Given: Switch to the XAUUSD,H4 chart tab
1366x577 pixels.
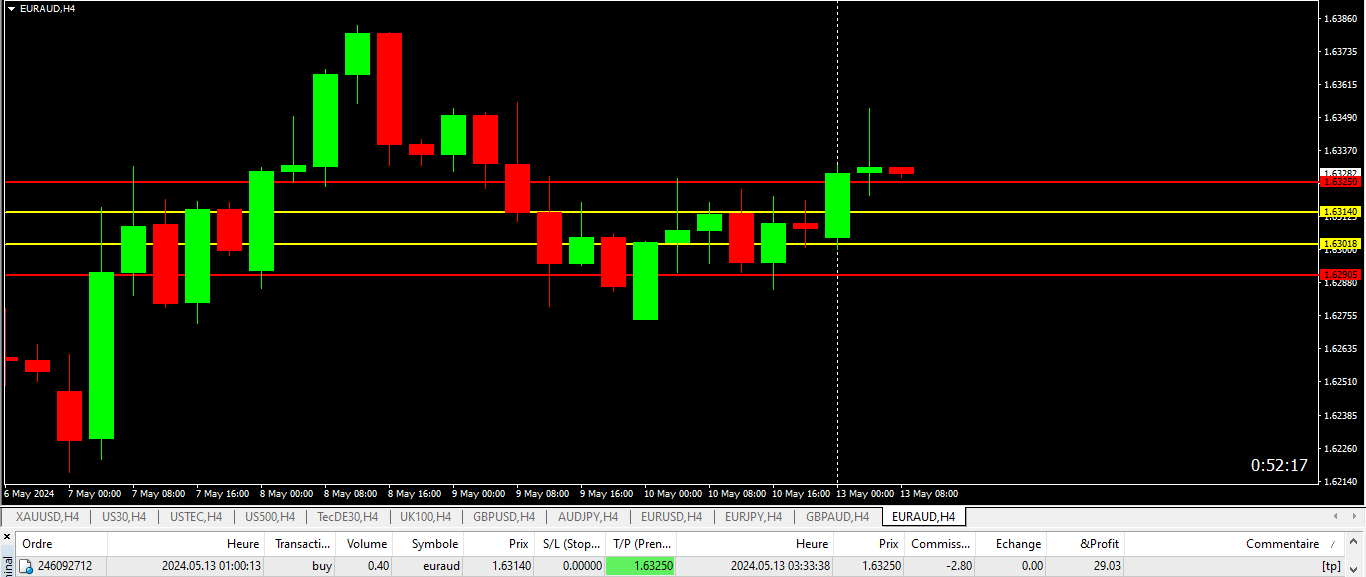Looking at the screenshot, I should click(x=47, y=517).
